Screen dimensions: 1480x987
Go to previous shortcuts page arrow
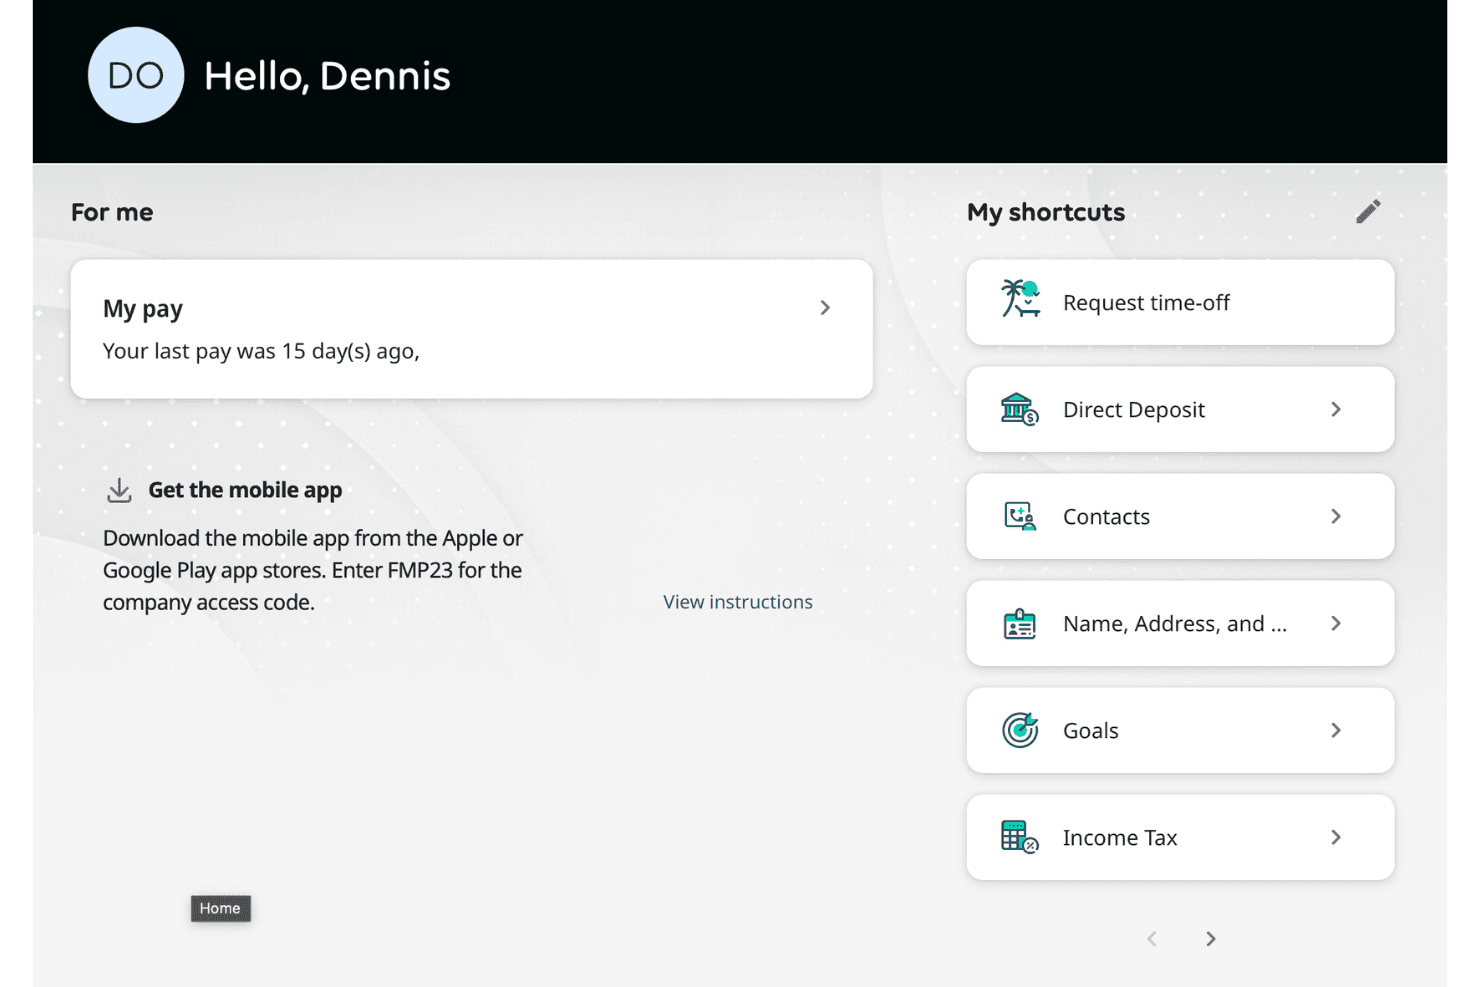pos(1152,939)
